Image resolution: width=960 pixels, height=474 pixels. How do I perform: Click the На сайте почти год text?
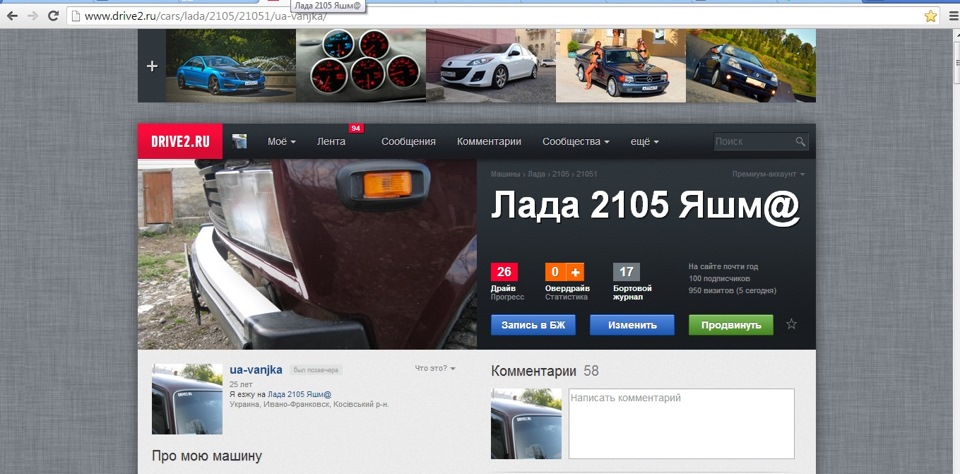coord(723,267)
